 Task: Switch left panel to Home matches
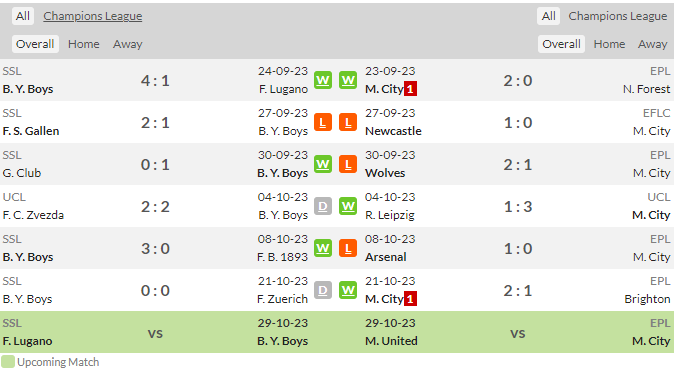pos(83,44)
